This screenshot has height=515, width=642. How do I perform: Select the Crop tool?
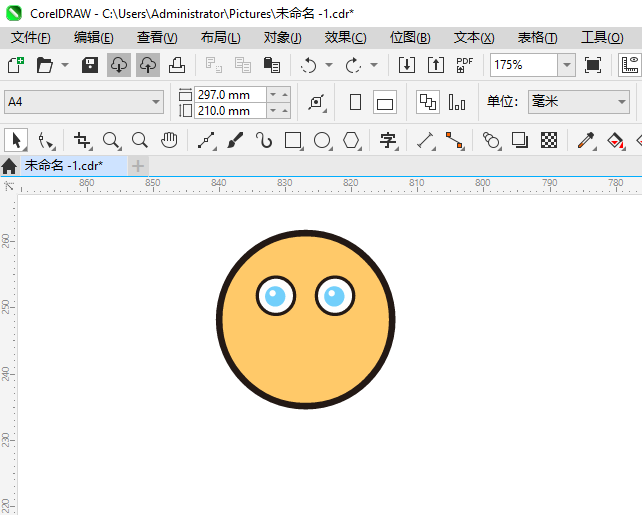click(x=82, y=140)
